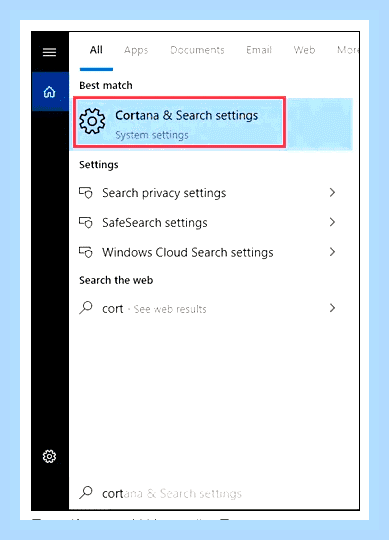Click the Cortana & Search settings gear icon
Viewport: 389px width, 540px height.
92,121
